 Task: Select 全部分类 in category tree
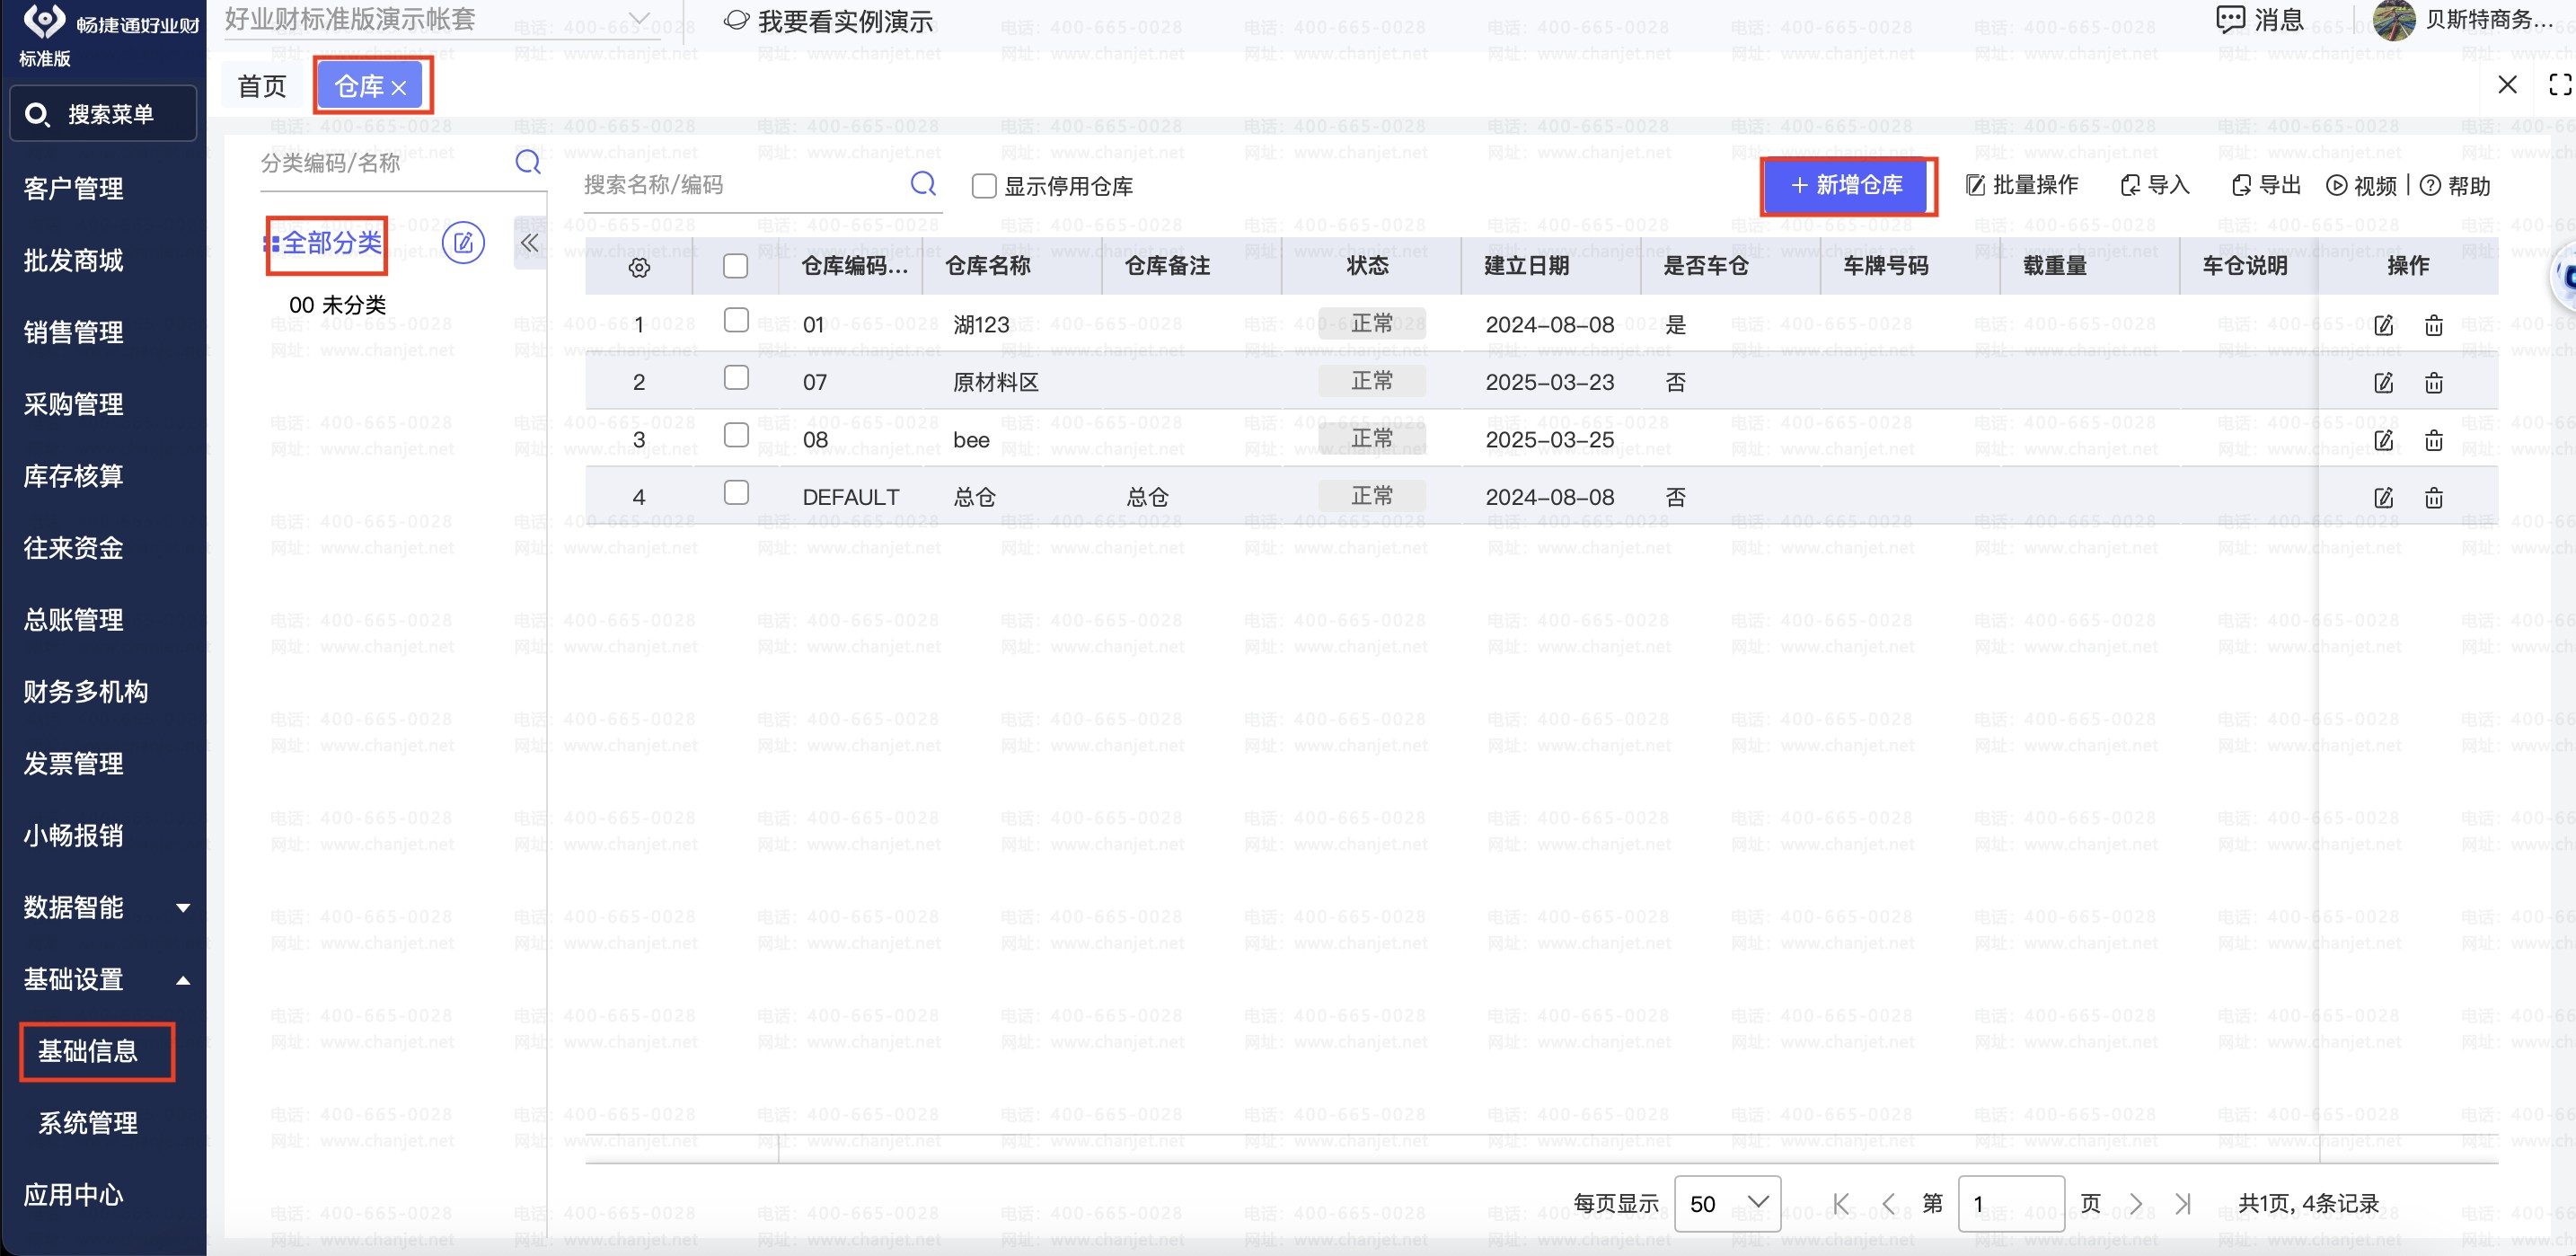click(332, 243)
